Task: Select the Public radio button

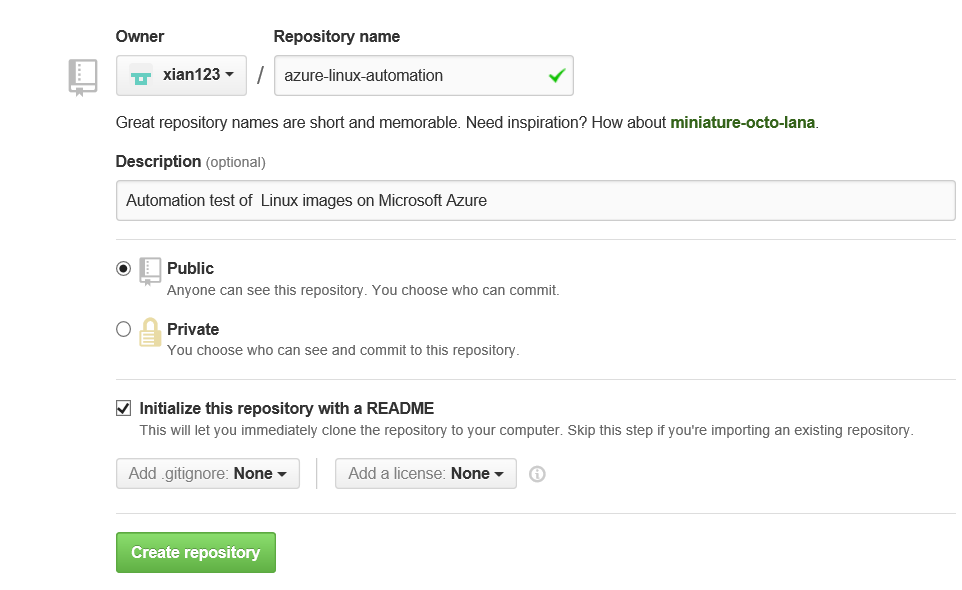Action: tap(123, 268)
